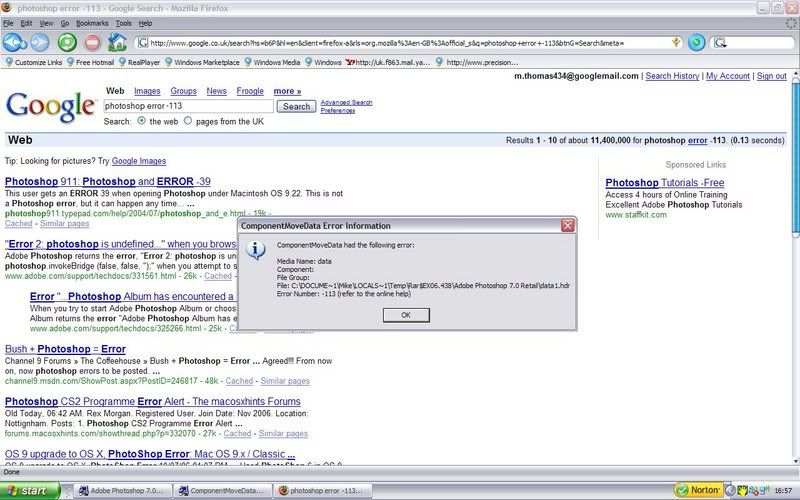The height and width of the screenshot is (500, 800).
Task: Open the sponsored 'Photoshop Tutorials -Free' link
Action: [665, 183]
